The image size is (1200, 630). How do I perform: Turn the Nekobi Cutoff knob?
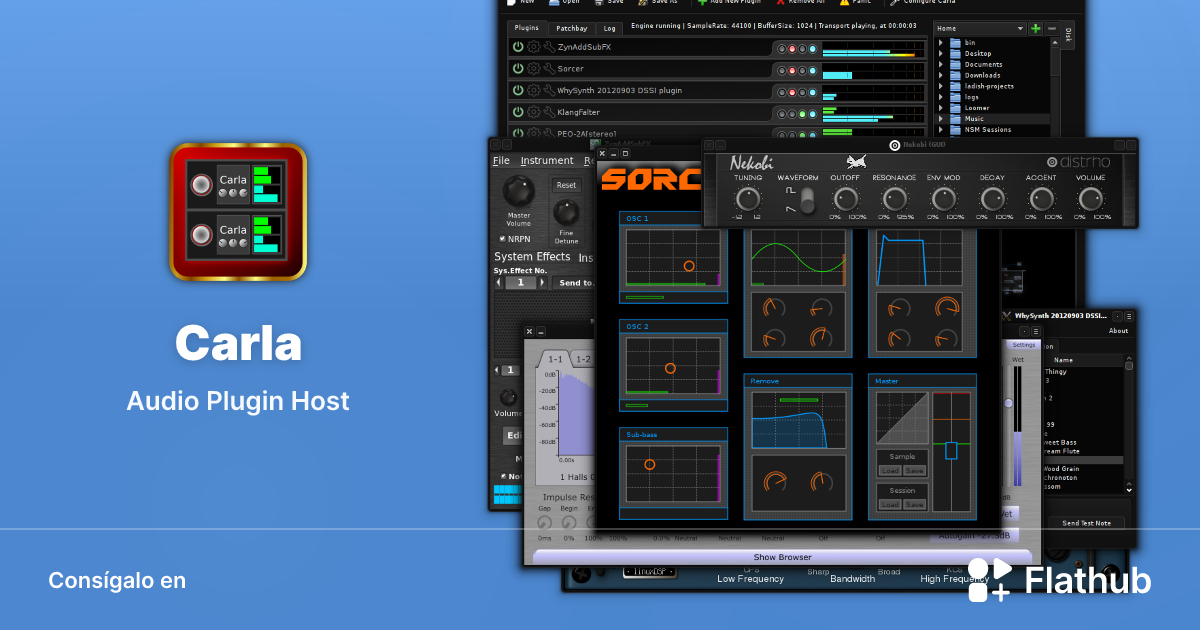click(847, 198)
